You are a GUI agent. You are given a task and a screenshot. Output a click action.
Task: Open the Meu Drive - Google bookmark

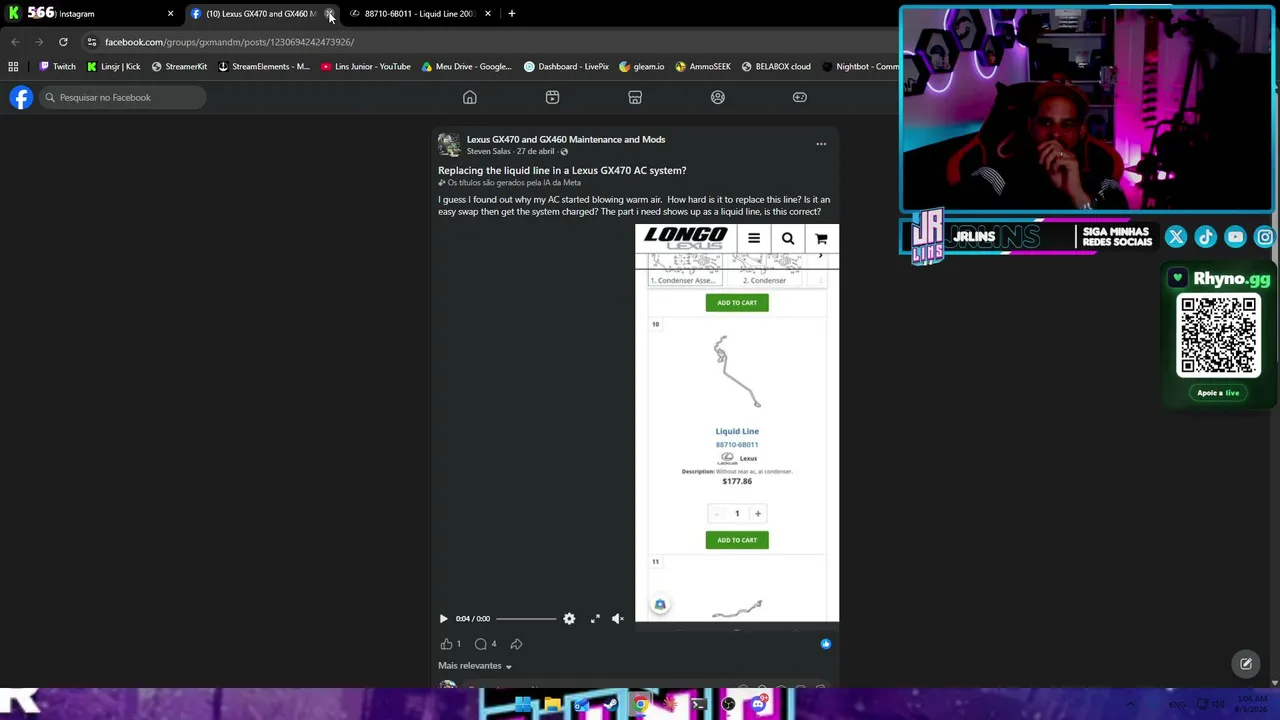coord(467,67)
